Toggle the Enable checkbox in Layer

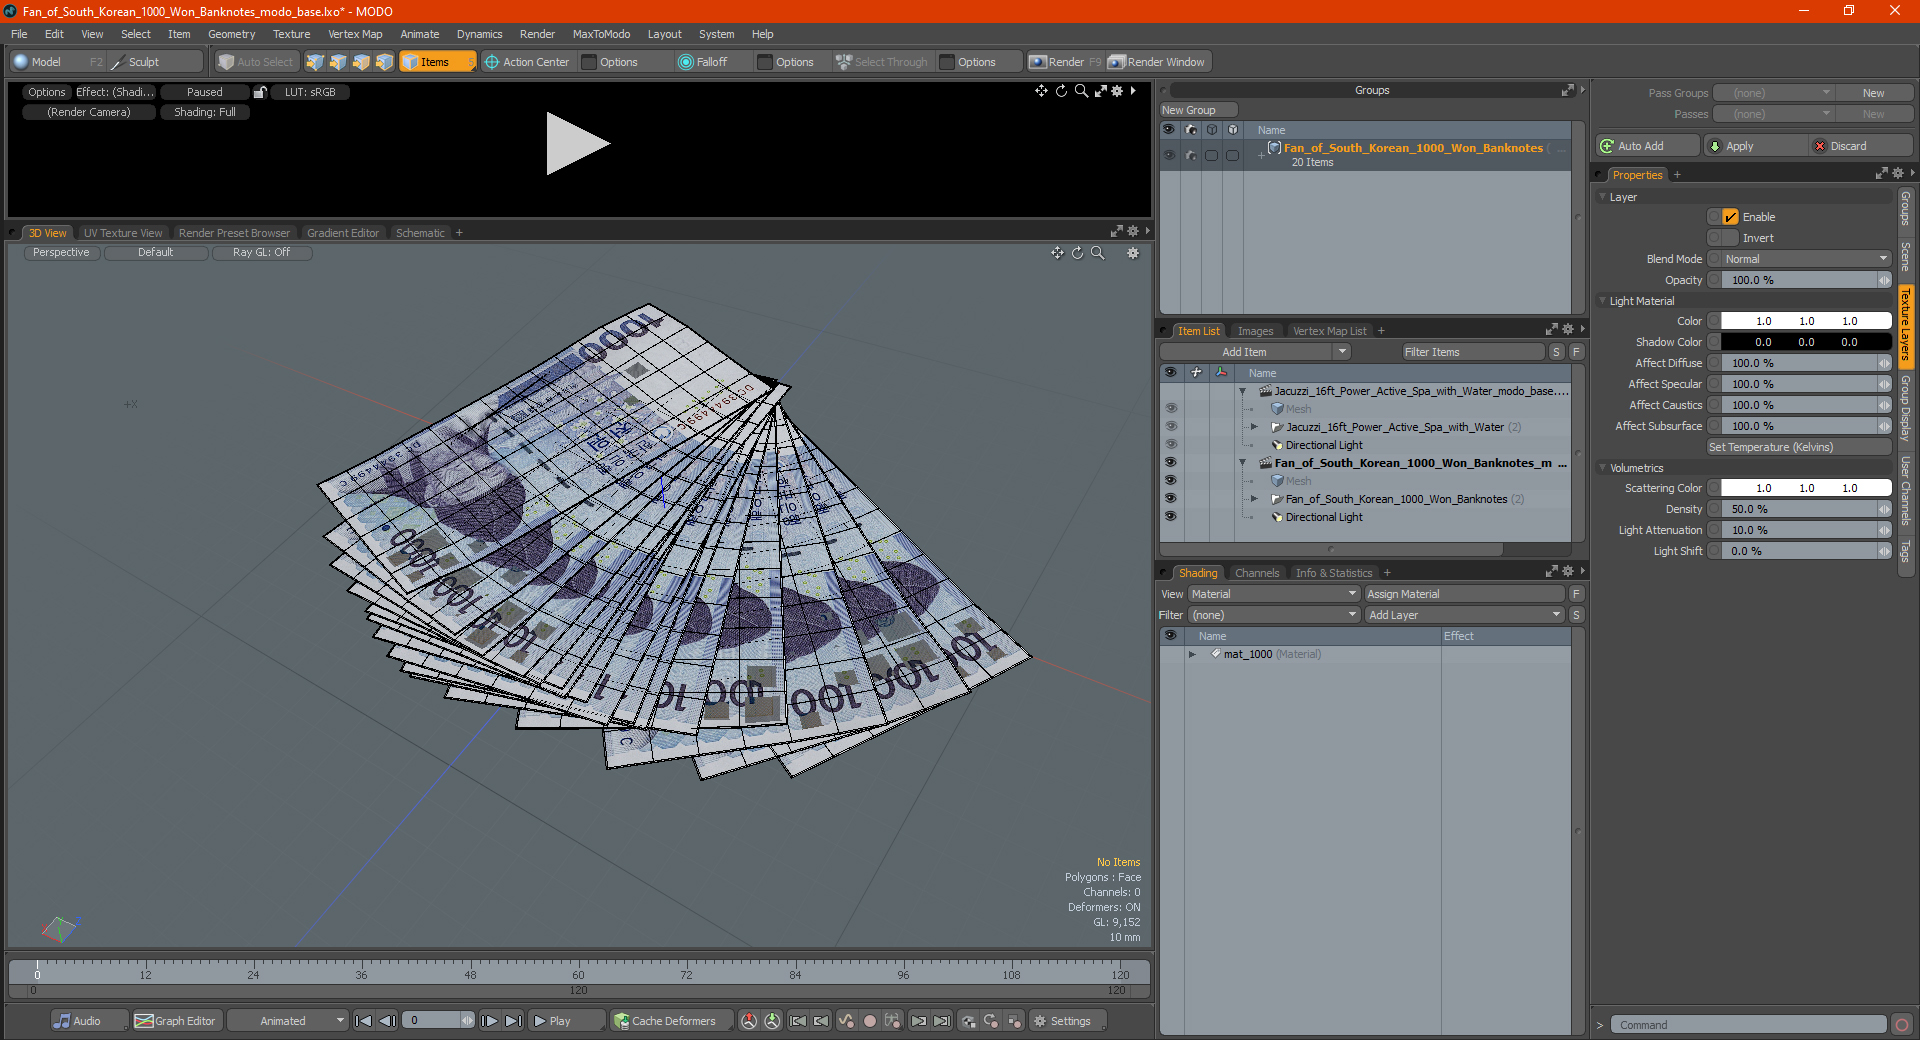(1730, 217)
